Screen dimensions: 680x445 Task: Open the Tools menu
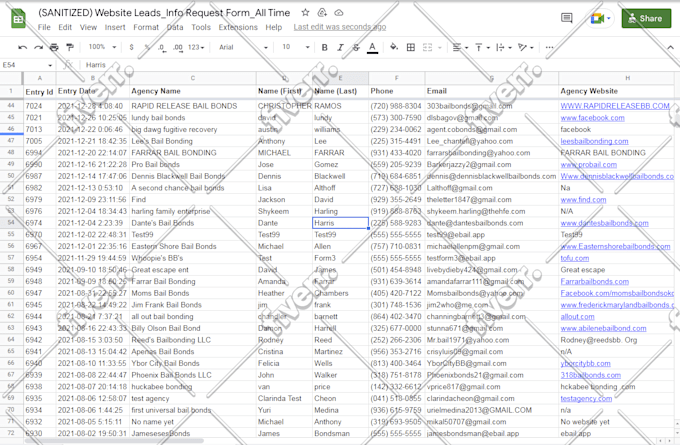coord(201,27)
